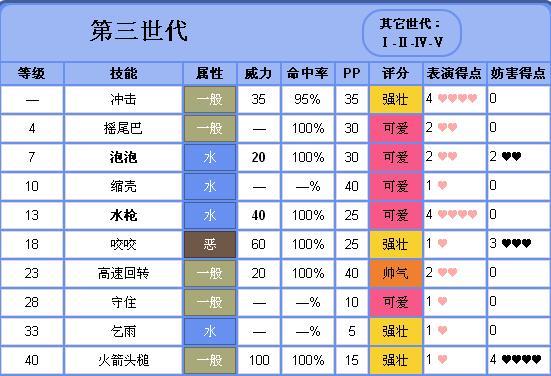Click the four black hearts for 火箭头槌

click(521, 359)
